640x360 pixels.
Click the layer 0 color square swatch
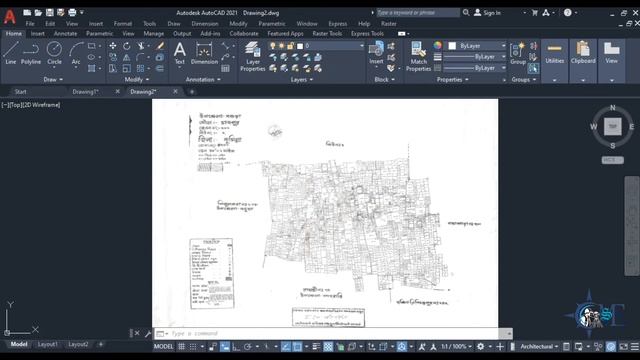click(x=300, y=46)
